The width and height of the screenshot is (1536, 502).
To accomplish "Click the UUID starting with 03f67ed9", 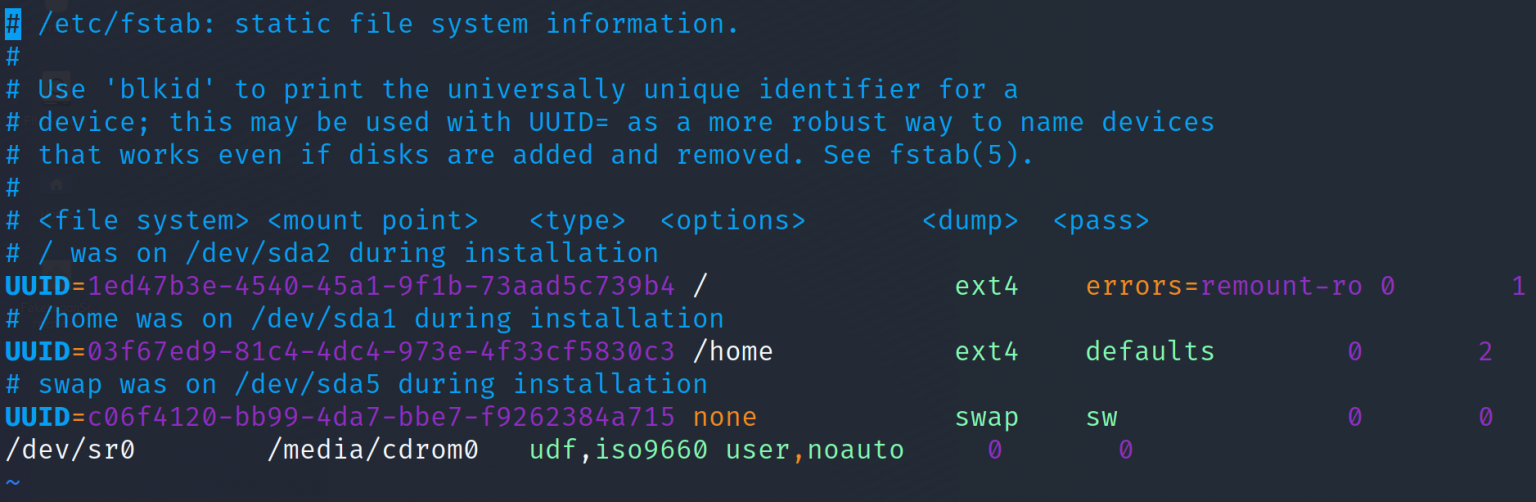I will point(381,351).
